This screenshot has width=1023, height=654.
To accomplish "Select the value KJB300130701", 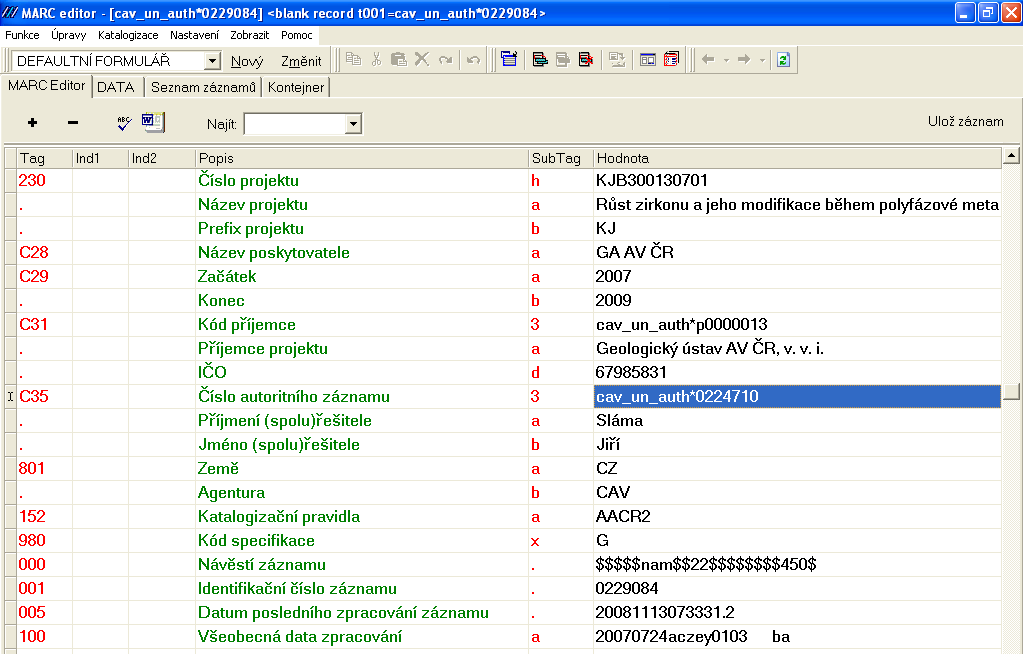I will point(797,181).
